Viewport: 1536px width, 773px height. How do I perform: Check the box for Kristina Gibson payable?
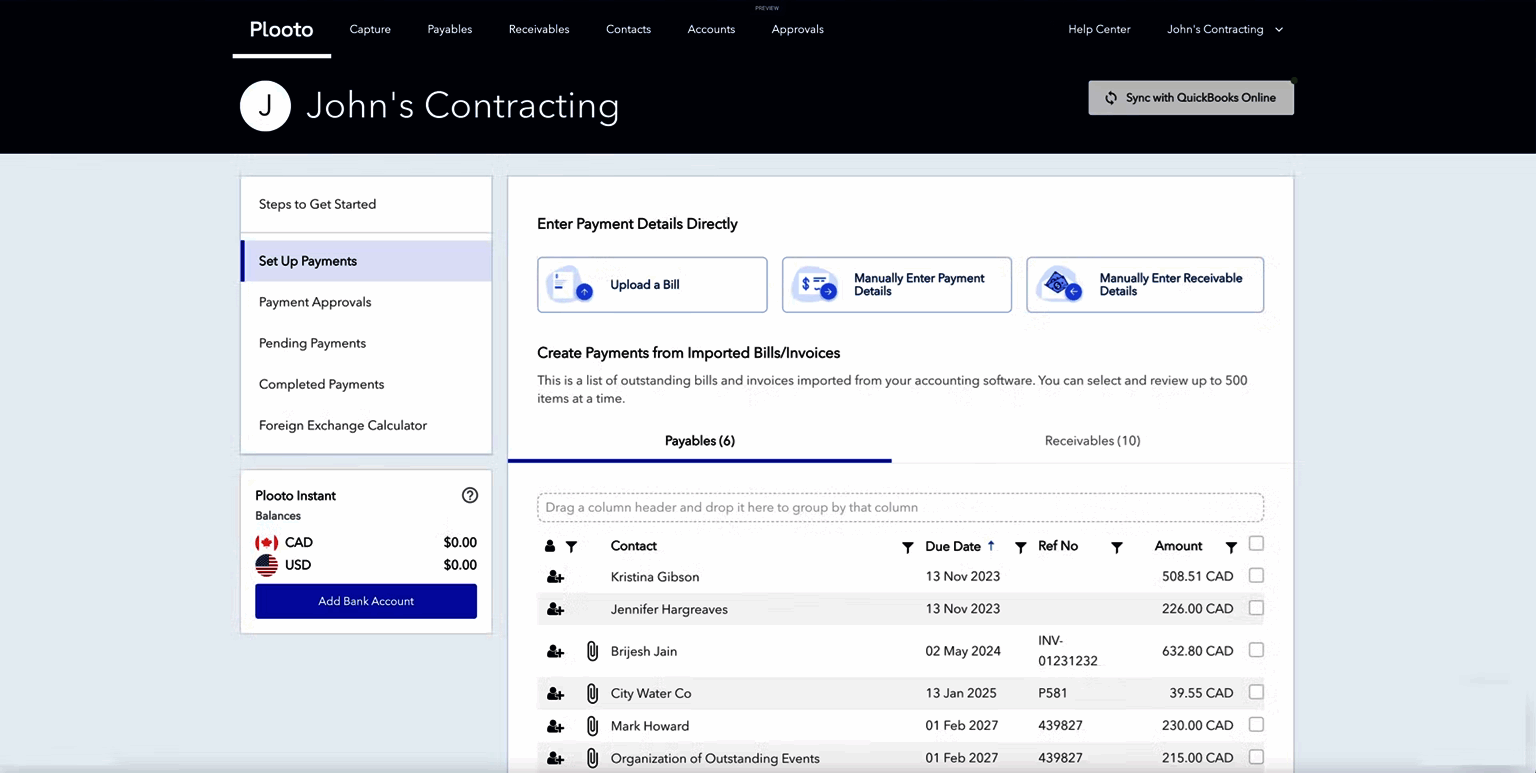tap(1256, 576)
